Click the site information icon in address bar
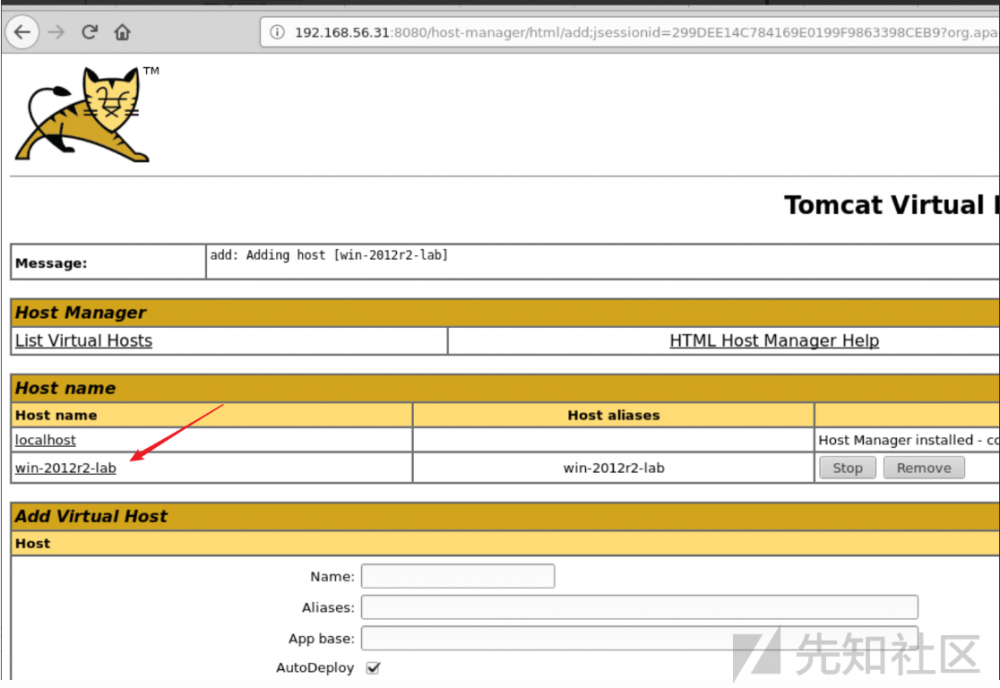 (276, 31)
